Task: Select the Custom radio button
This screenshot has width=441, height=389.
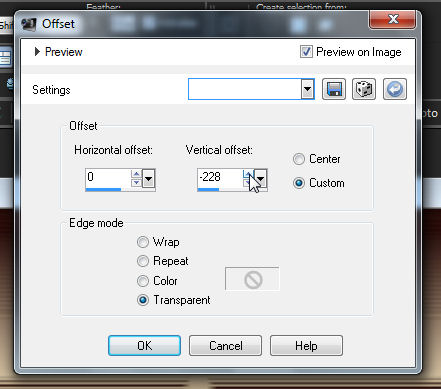Action: tap(299, 183)
